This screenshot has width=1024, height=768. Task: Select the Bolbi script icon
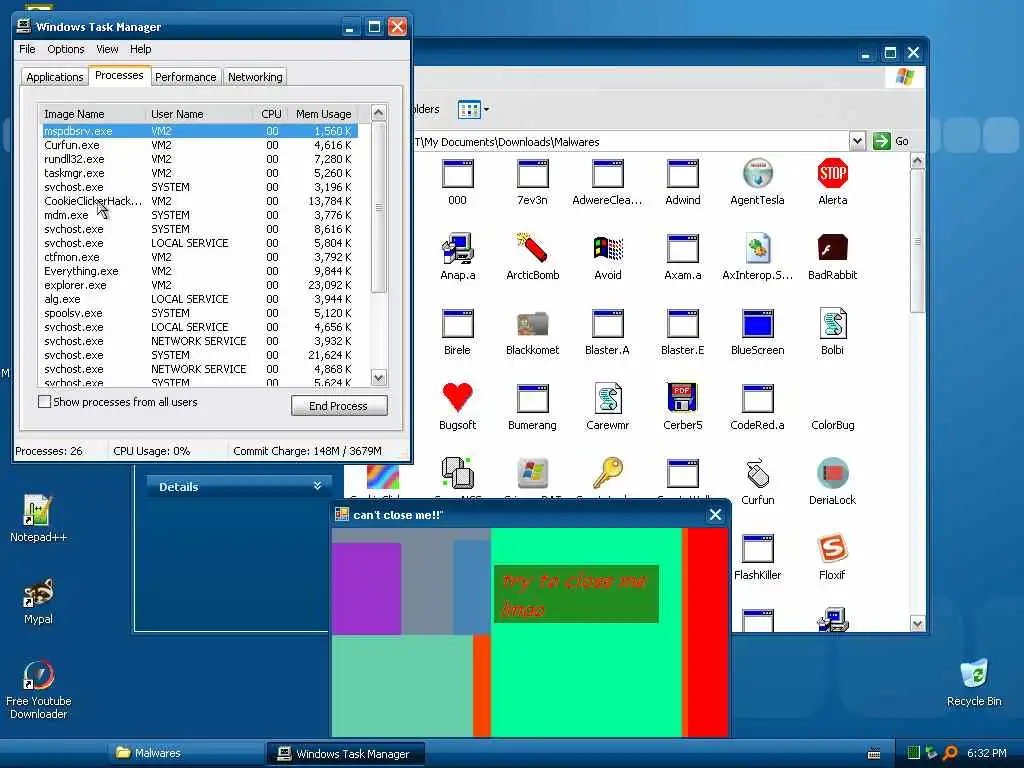pos(833,323)
